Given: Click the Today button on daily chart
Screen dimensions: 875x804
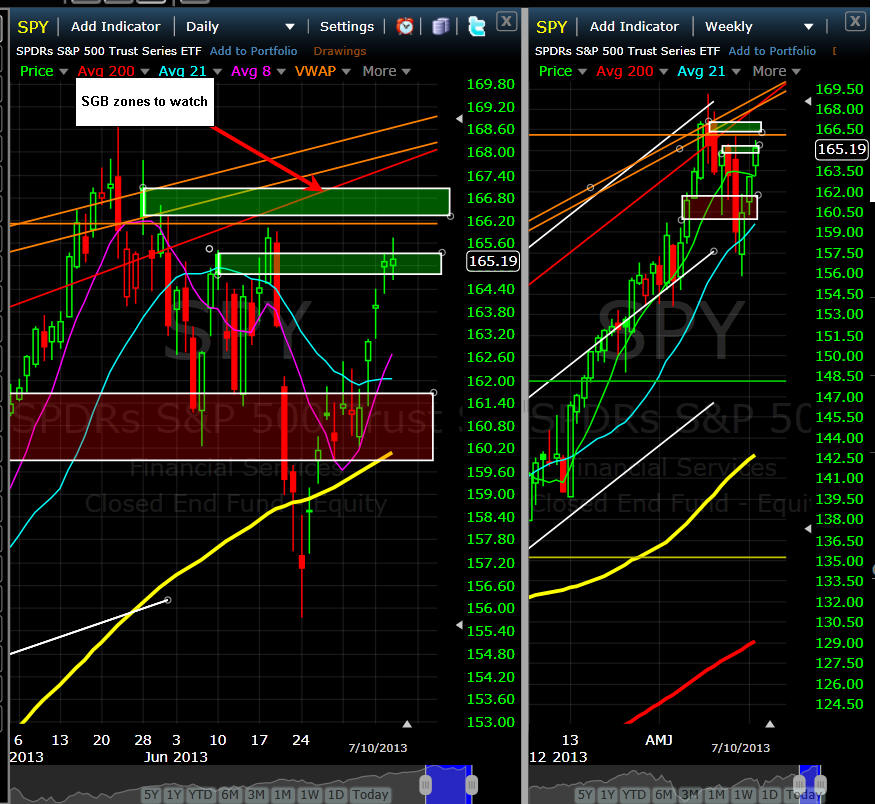Looking at the screenshot, I should click(371, 794).
